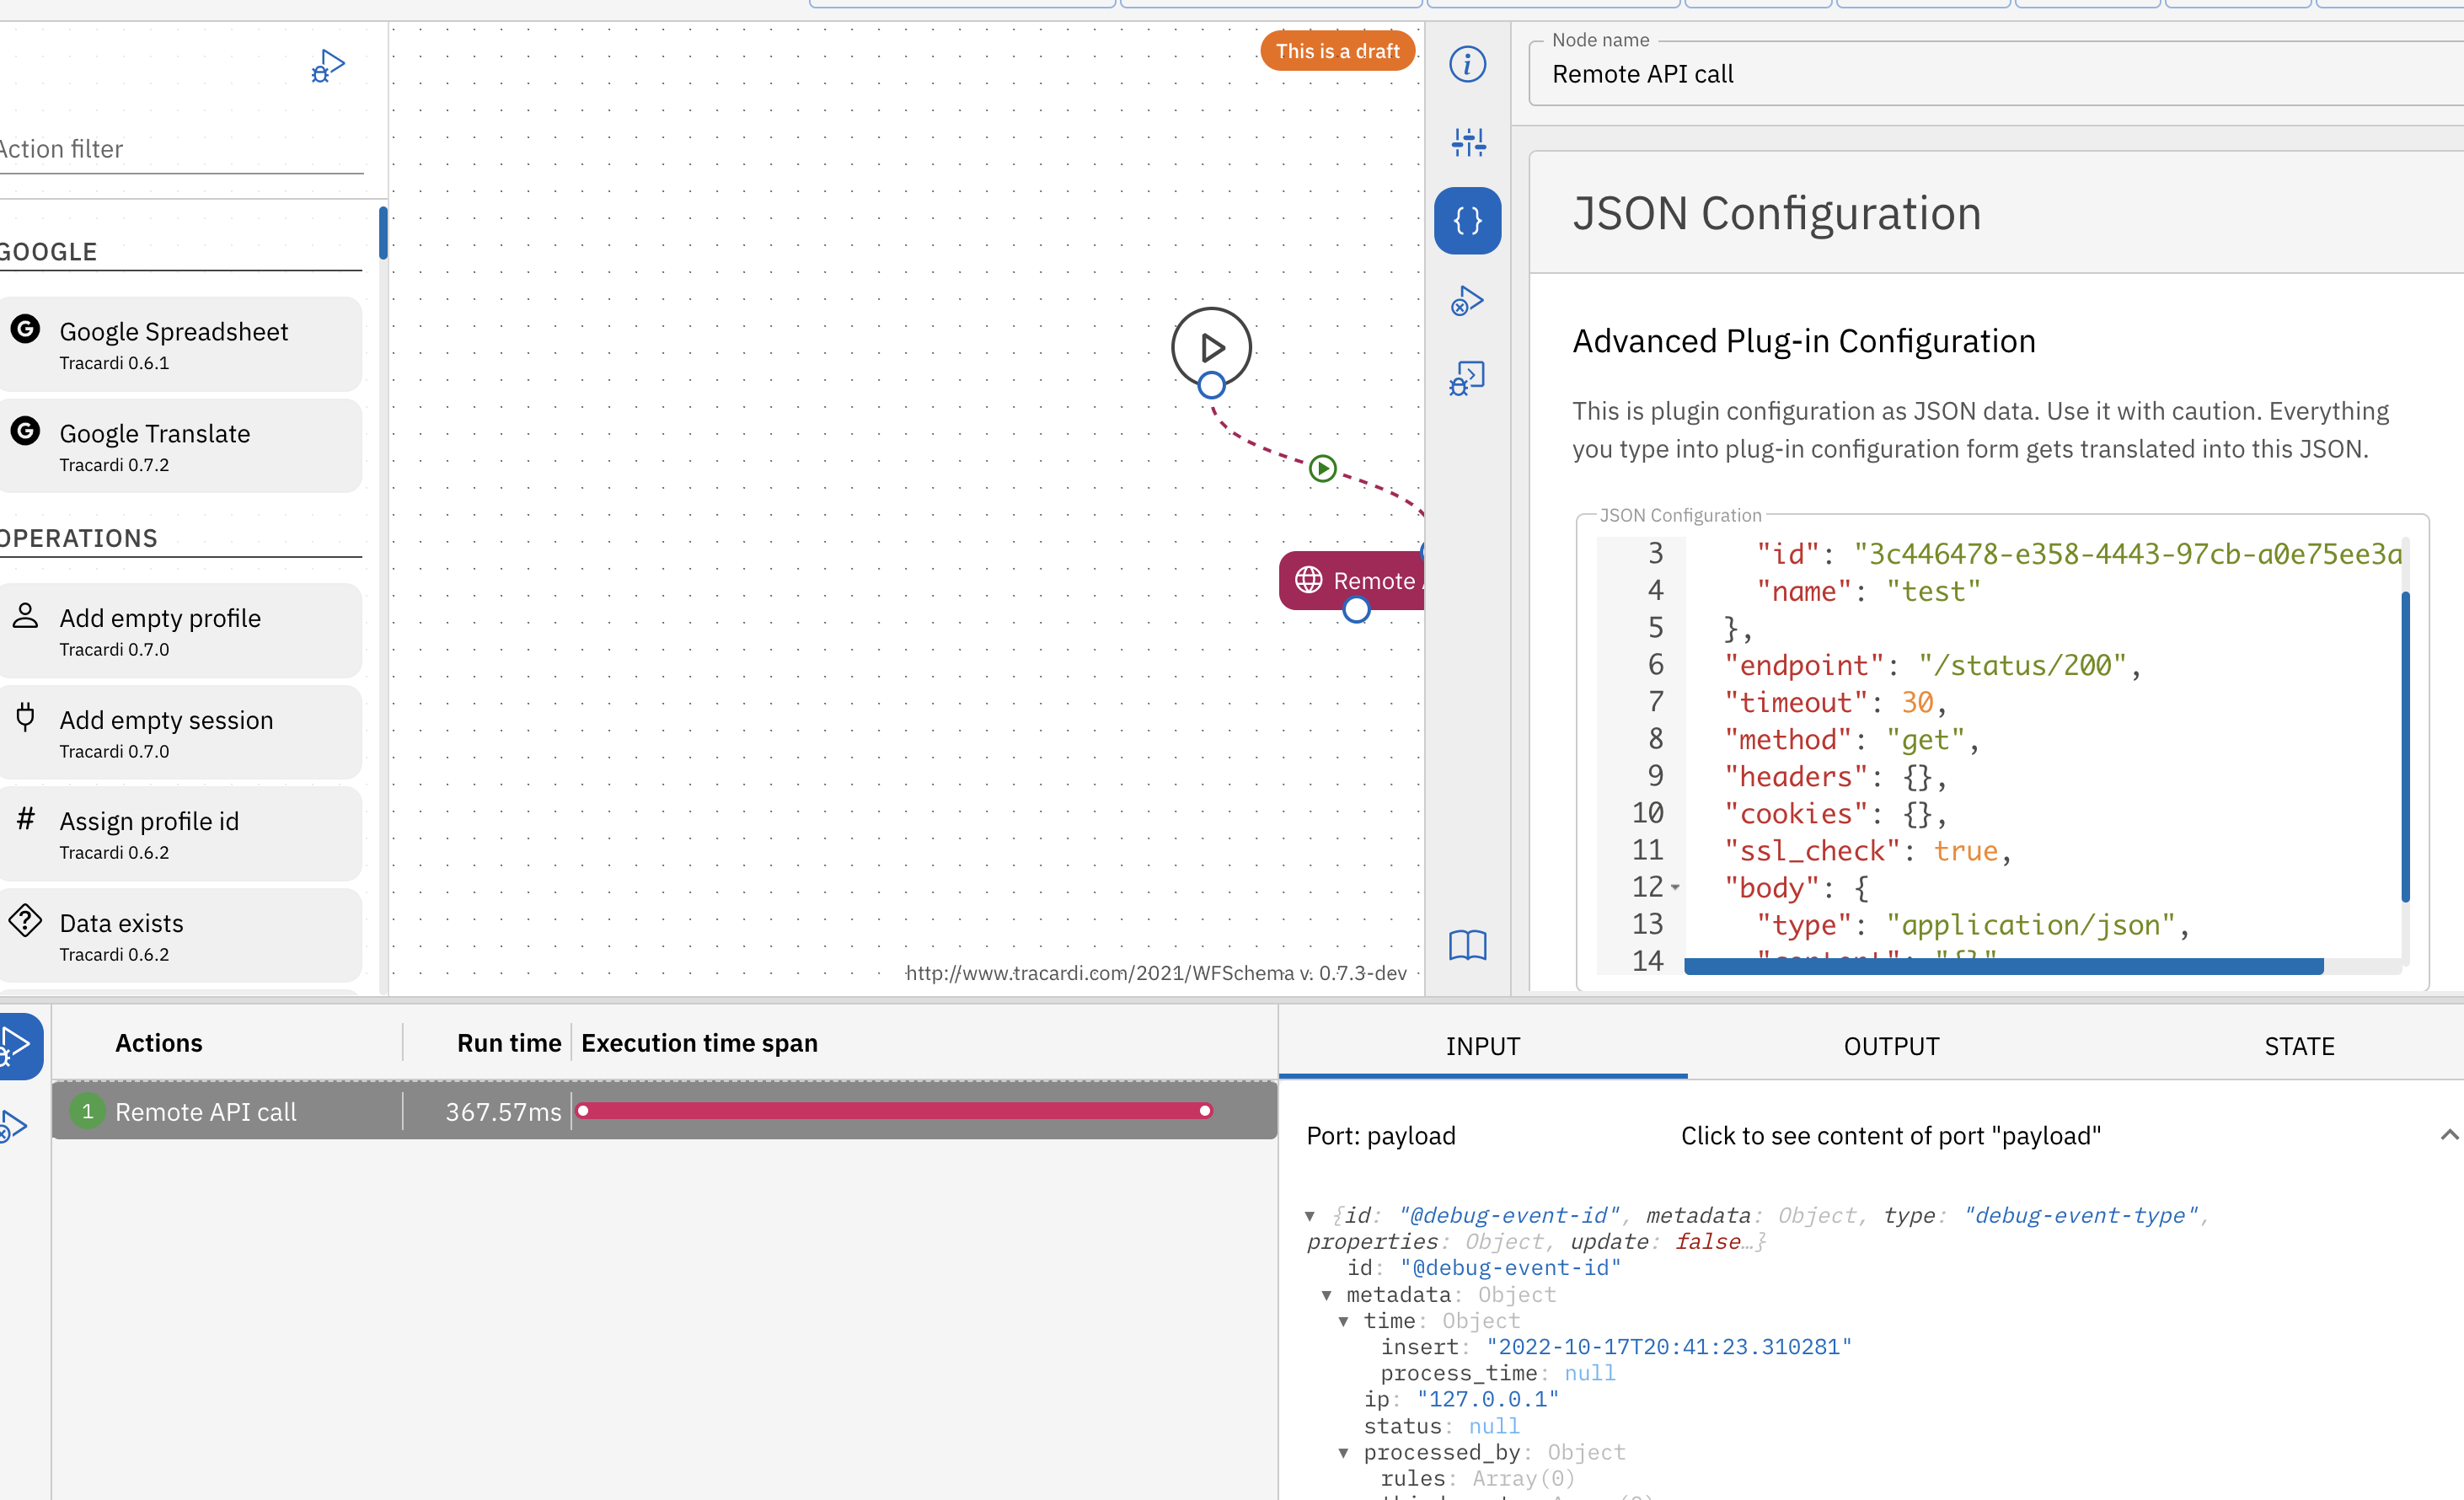2464x1500 pixels.
Task: Open the documentation book icon
Action: pos(1467,944)
